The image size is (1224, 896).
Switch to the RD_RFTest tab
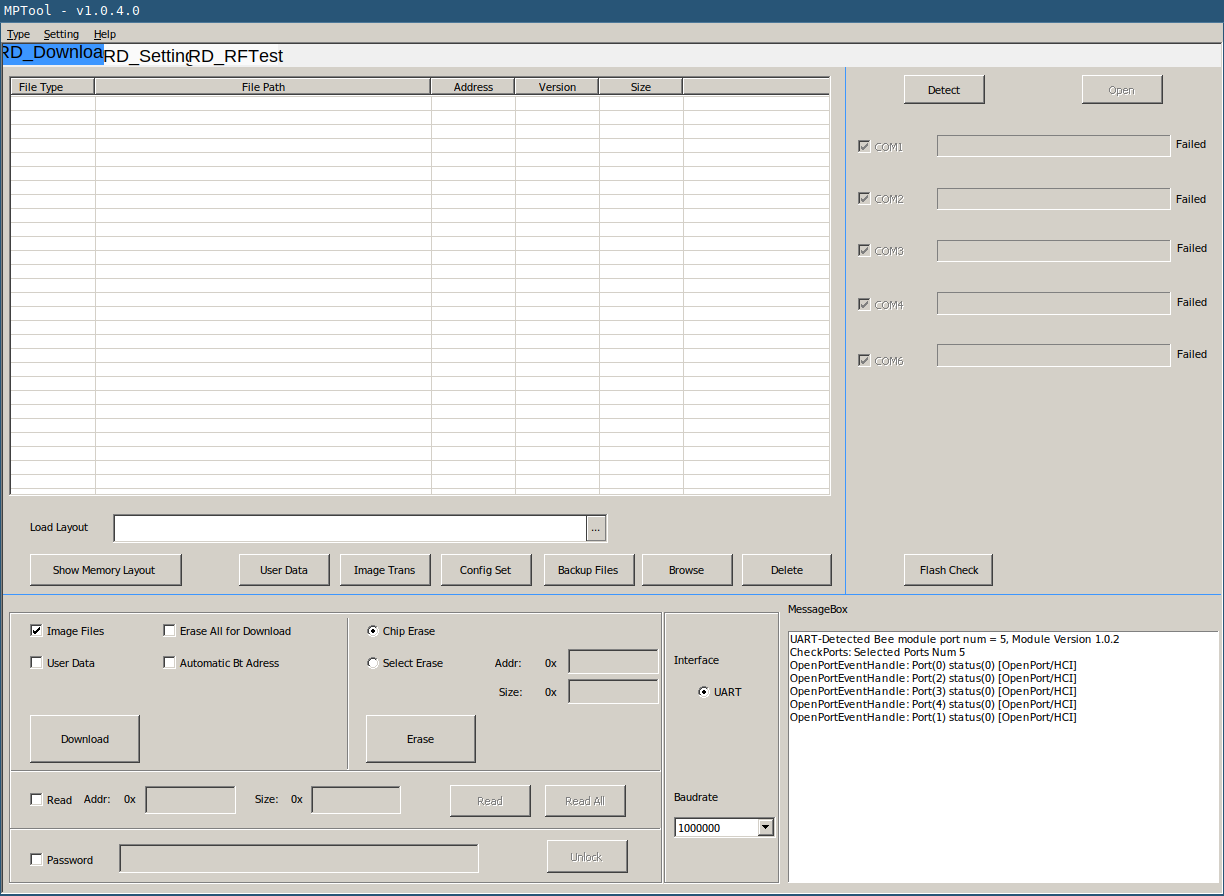coord(237,56)
